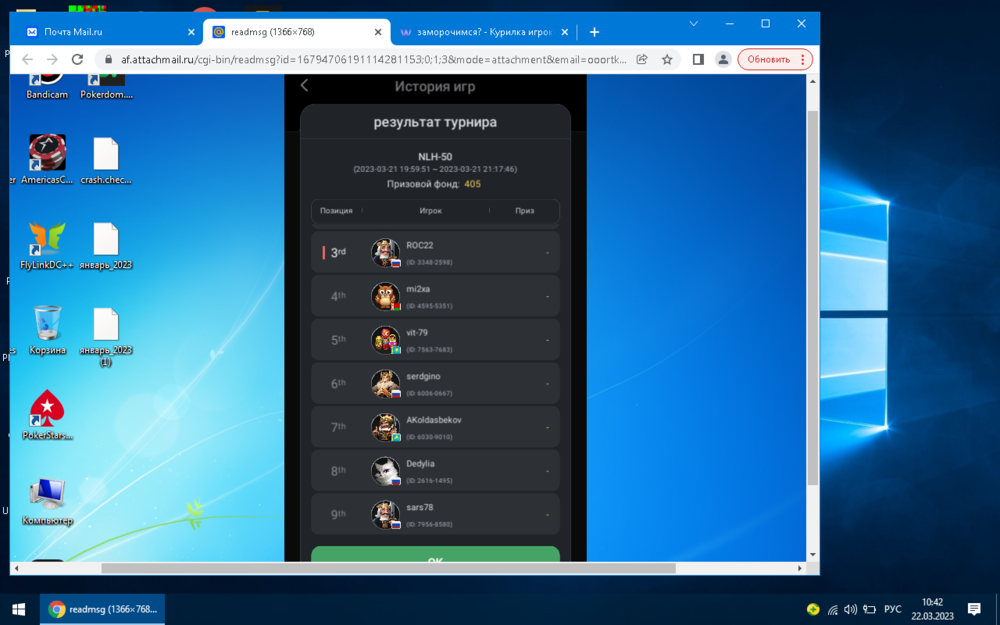Click the horizontal scrollbar at page bottom
The width and height of the screenshot is (1000, 625).
pyautogui.click(x=388, y=568)
